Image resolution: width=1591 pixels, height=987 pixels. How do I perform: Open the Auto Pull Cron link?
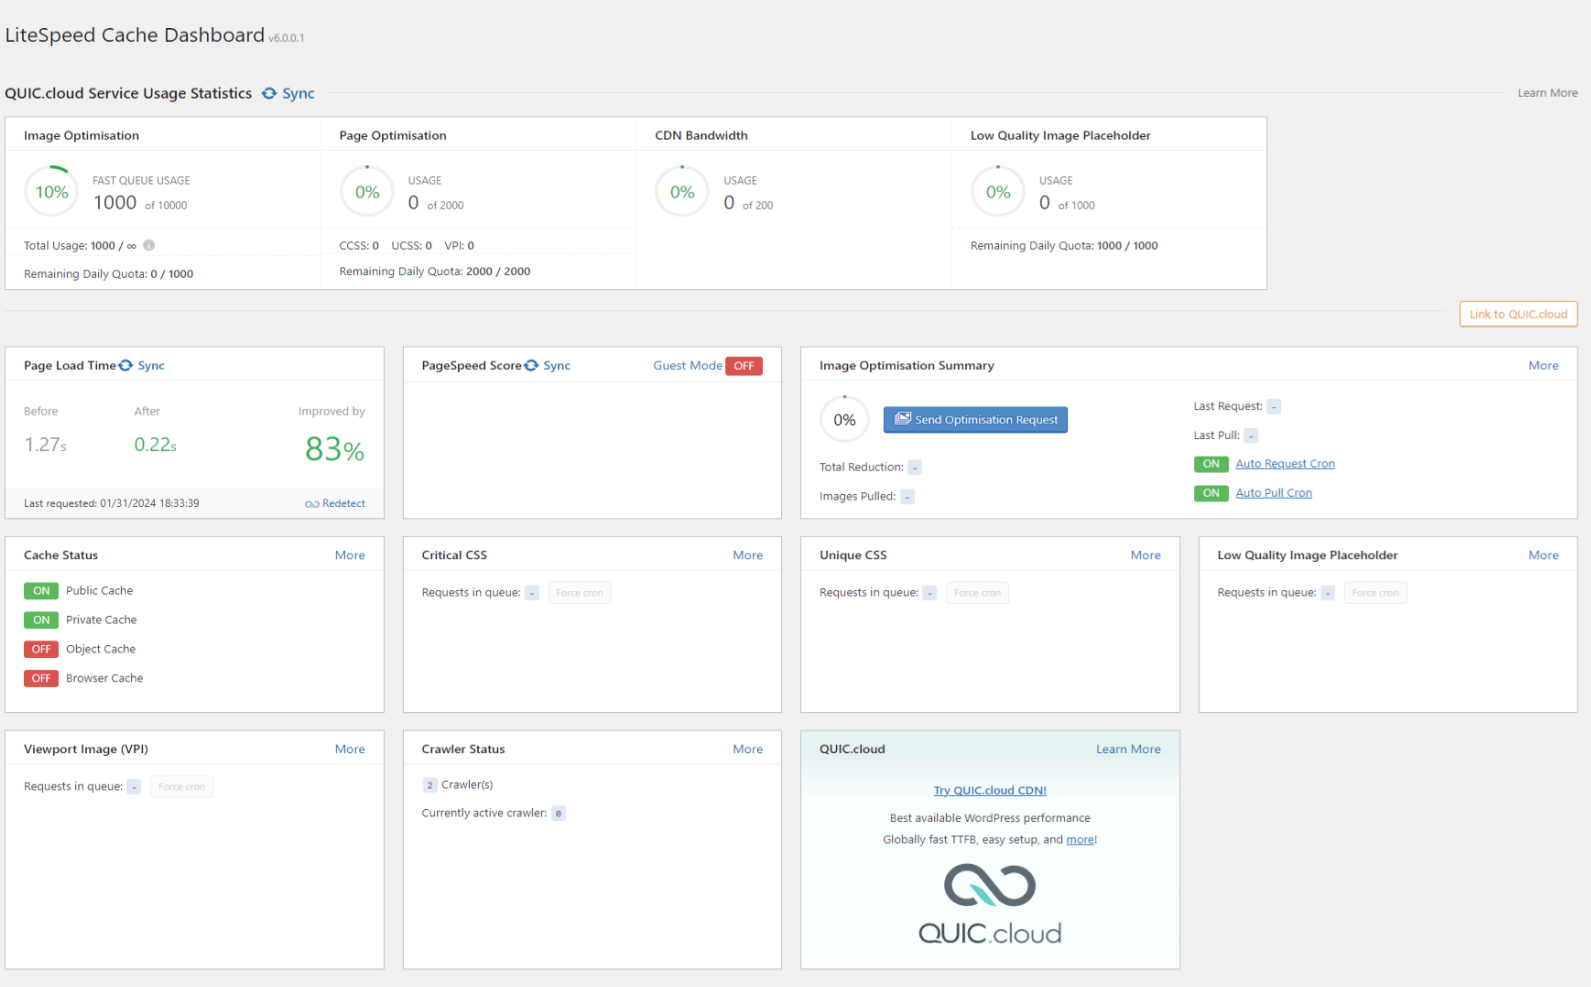coord(1273,493)
